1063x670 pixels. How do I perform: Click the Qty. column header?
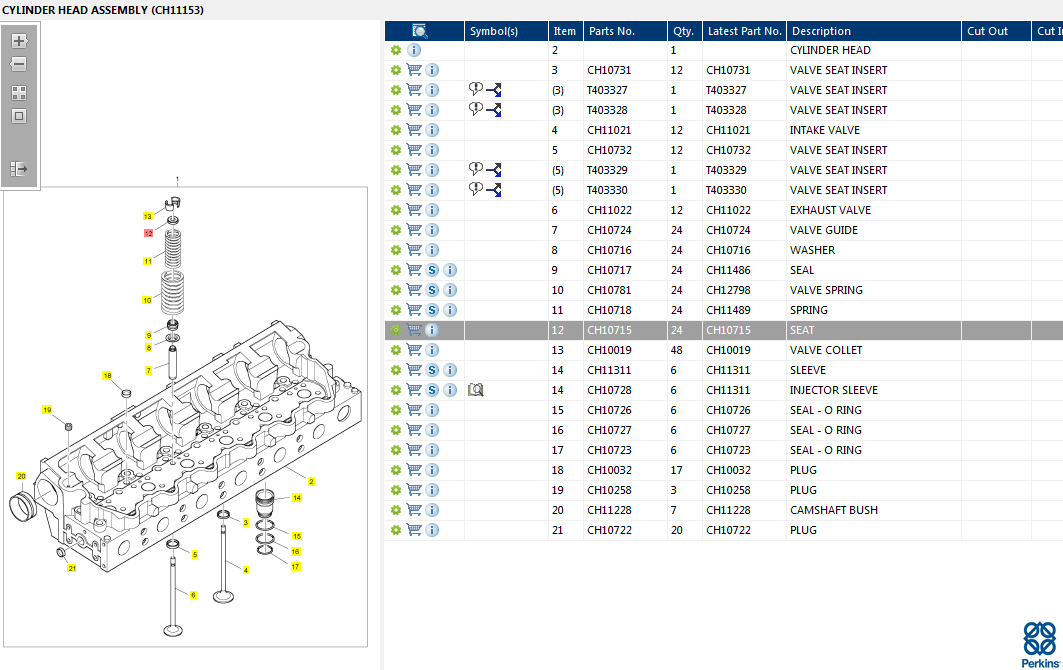[x=683, y=31]
